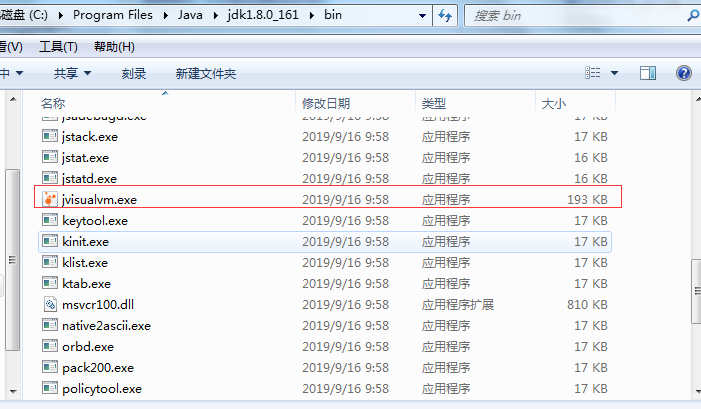Select the native2ascii.exe file name

point(106,325)
